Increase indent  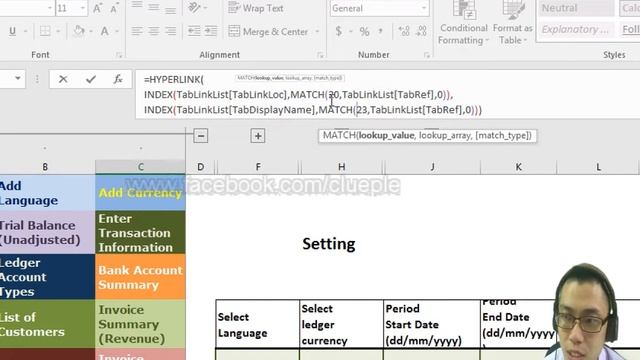[x=211, y=31]
